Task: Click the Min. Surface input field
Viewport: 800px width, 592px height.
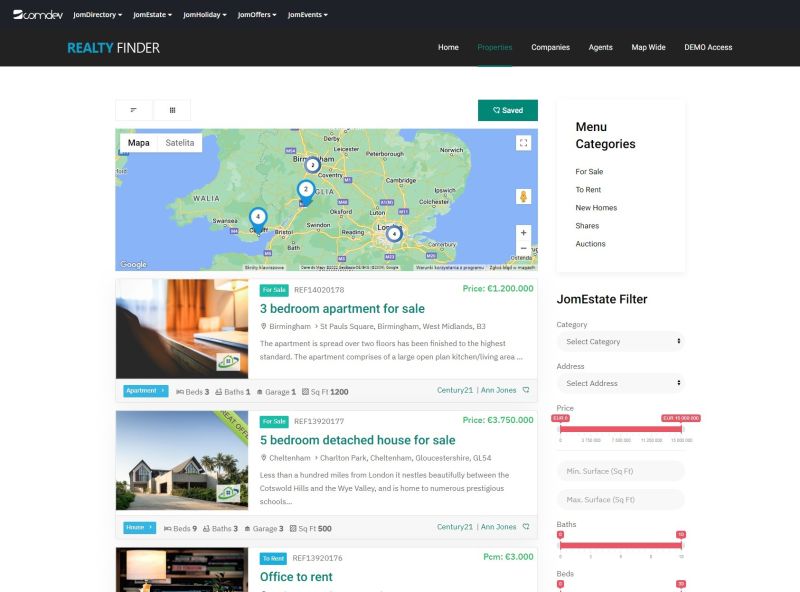Action: tap(619, 471)
